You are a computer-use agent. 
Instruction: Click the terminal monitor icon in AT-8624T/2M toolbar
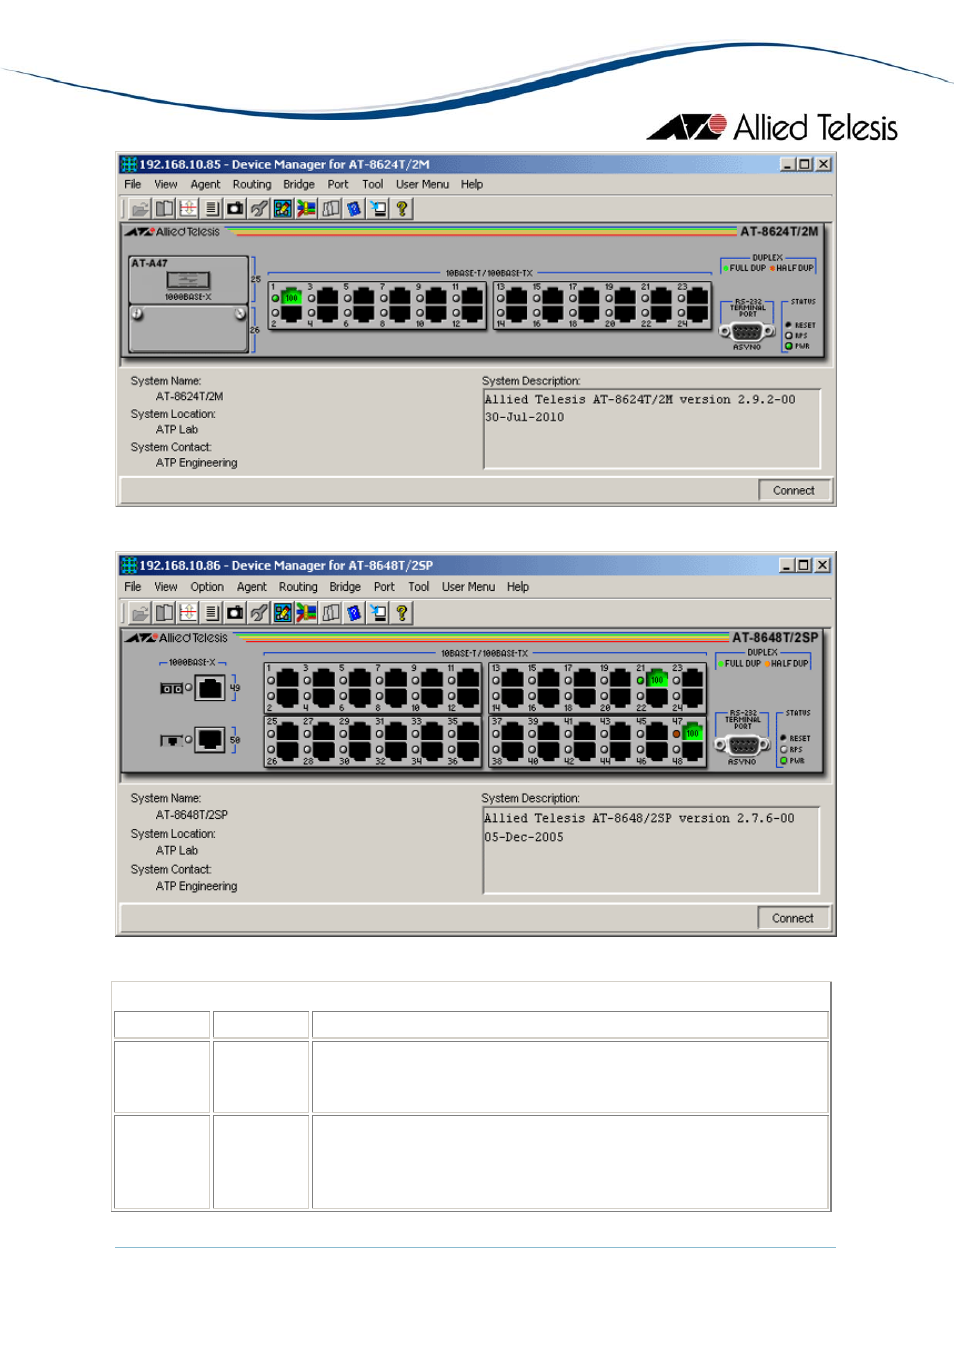(378, 208)
